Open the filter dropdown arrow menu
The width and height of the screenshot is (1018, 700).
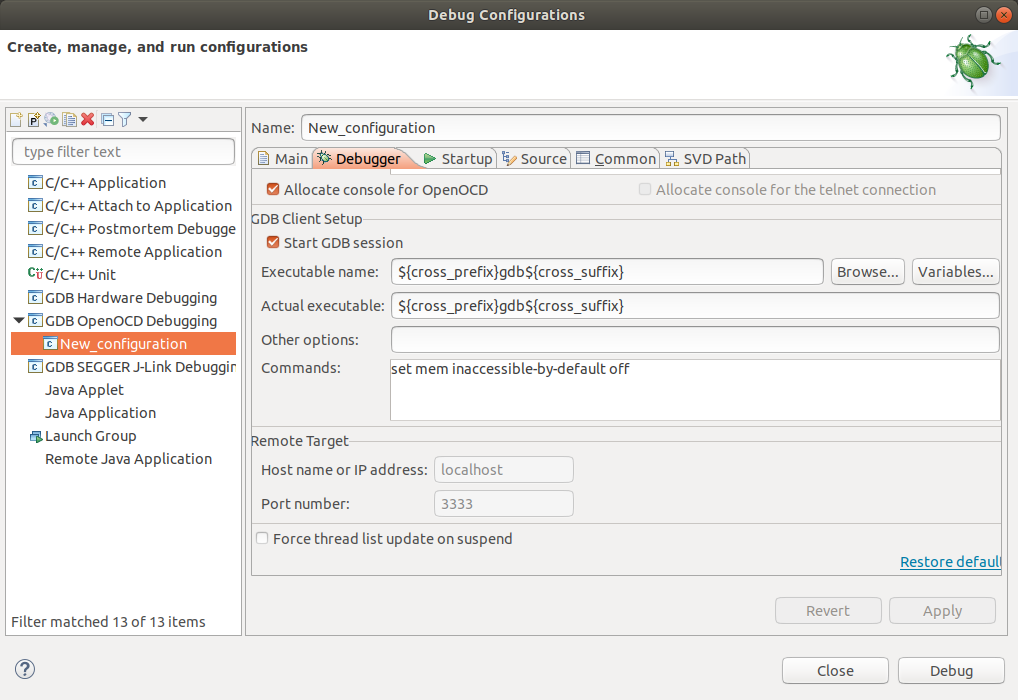(143, 119)
